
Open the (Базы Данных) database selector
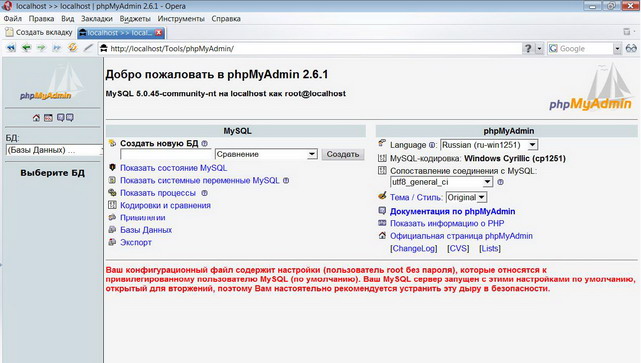tap(54, 150)
